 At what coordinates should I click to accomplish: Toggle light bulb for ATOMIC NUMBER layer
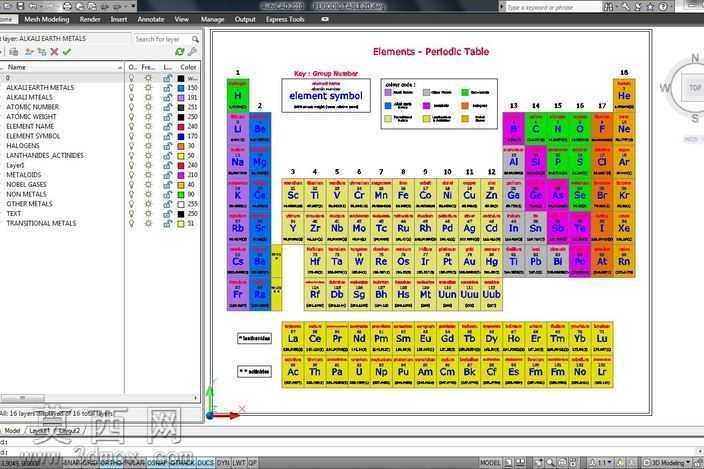(x=132, y=107)
